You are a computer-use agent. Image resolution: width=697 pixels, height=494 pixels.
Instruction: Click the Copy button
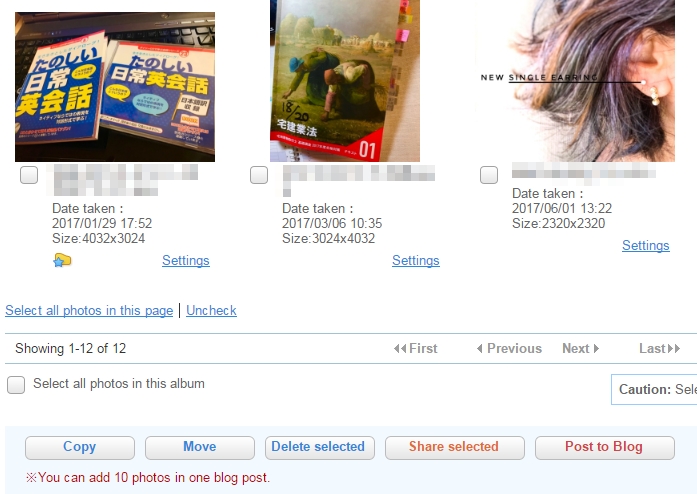pyautogui.click(x=80, y=447)
